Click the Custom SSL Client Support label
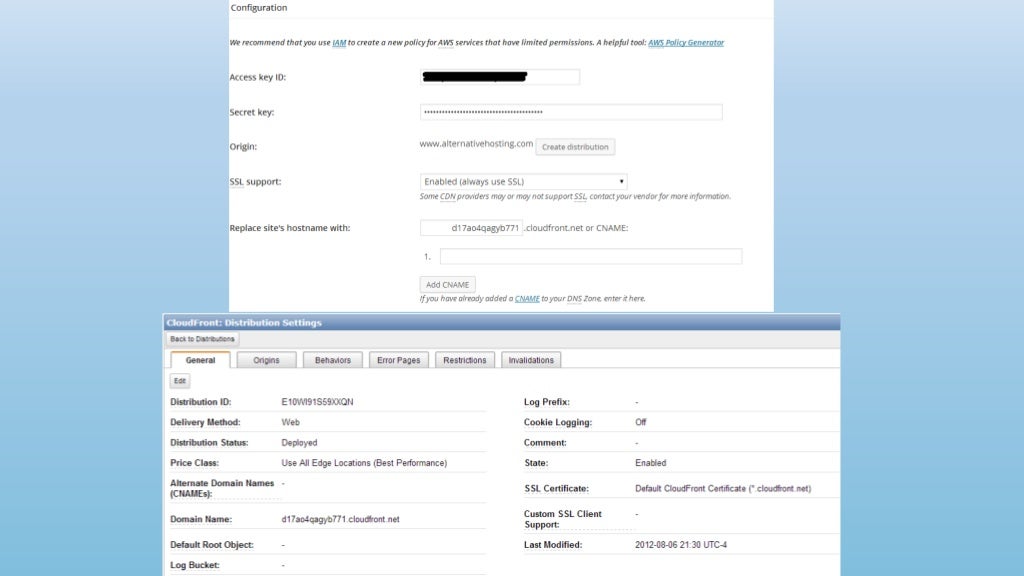The width and height of the screenshot is (1024, 576). pyautogui.click(x=563, y=519)
